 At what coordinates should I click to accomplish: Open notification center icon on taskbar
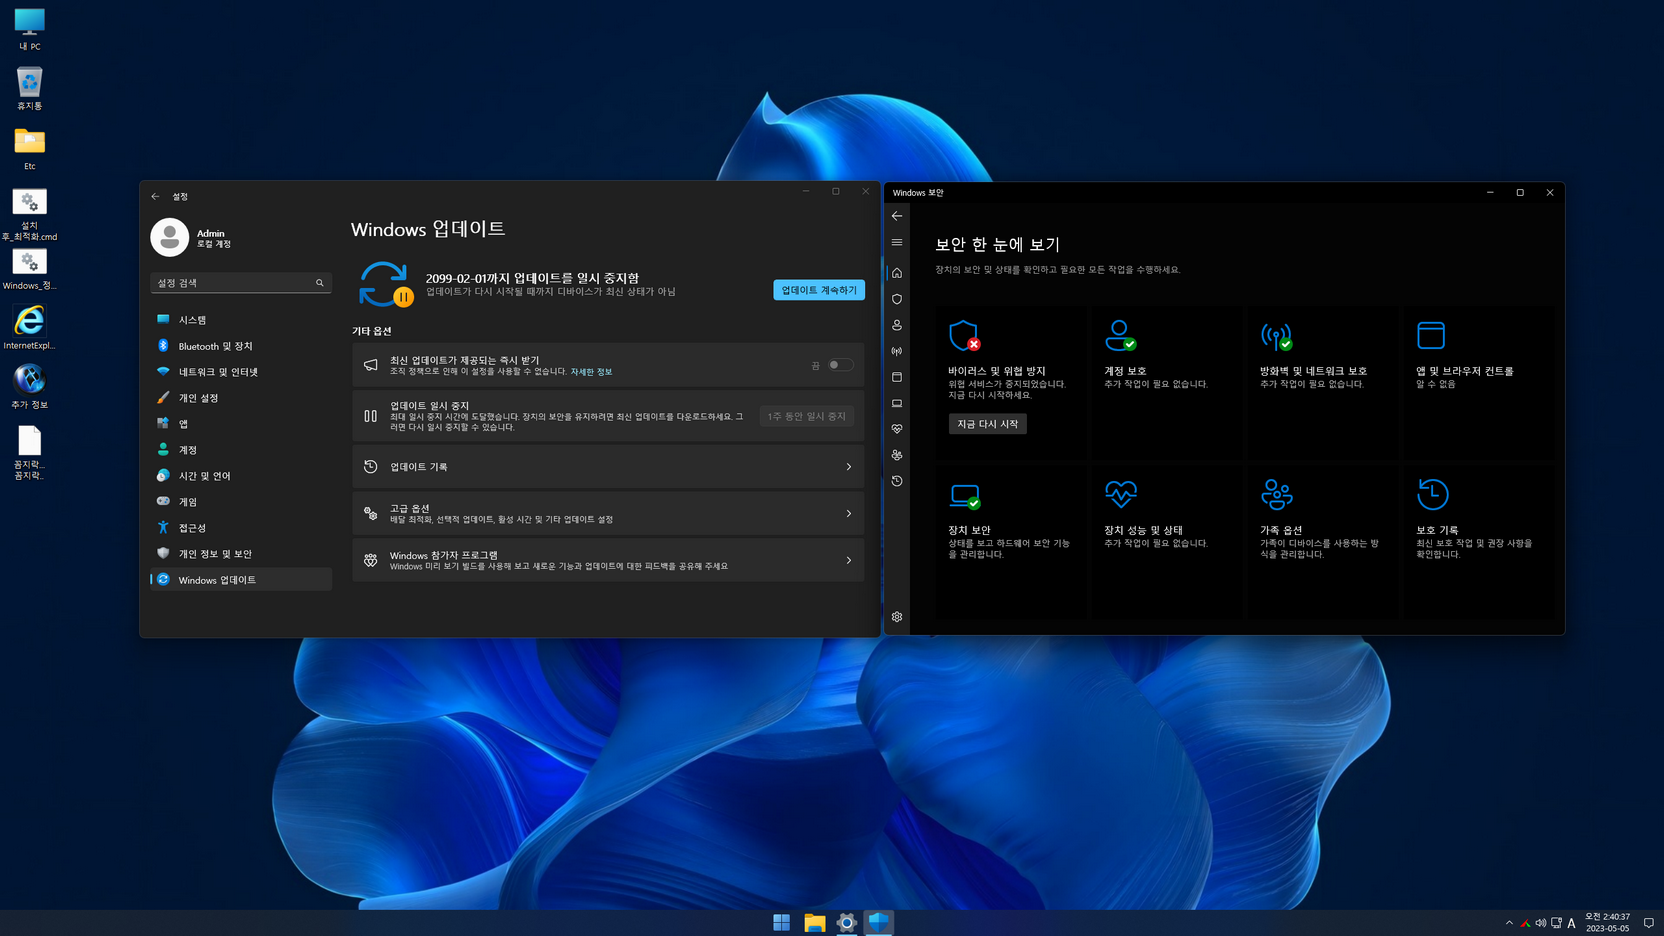point(1649,923)
